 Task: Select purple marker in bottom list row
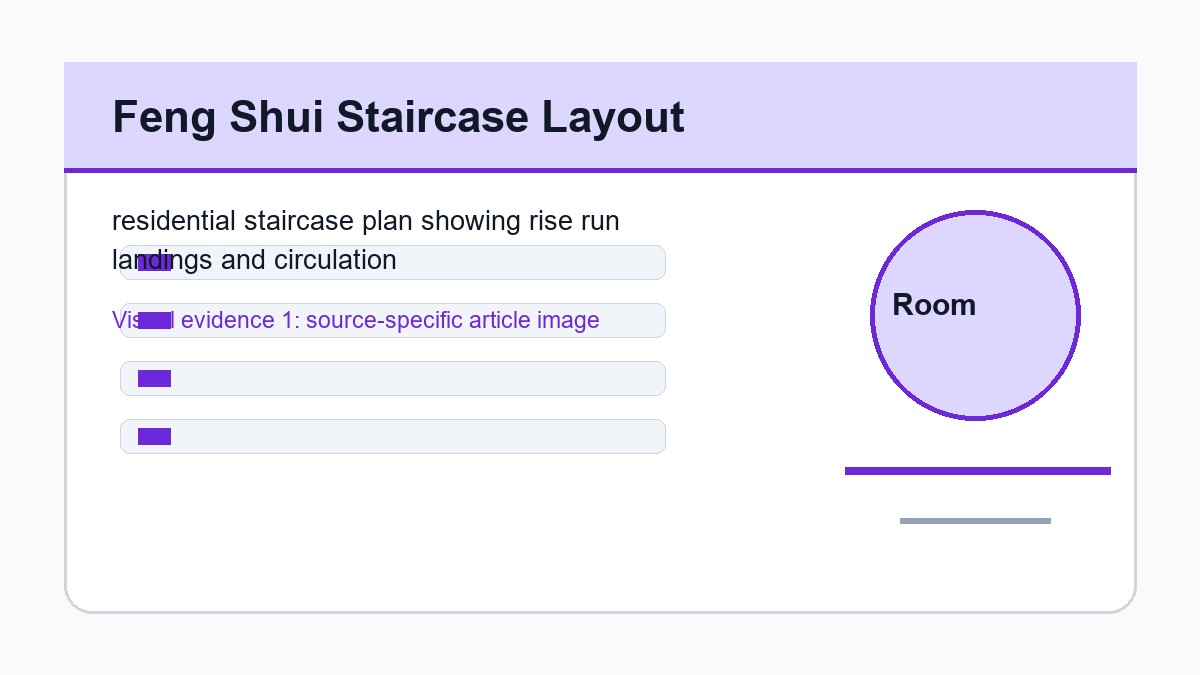pyautogui.click(x=154, y=436)
